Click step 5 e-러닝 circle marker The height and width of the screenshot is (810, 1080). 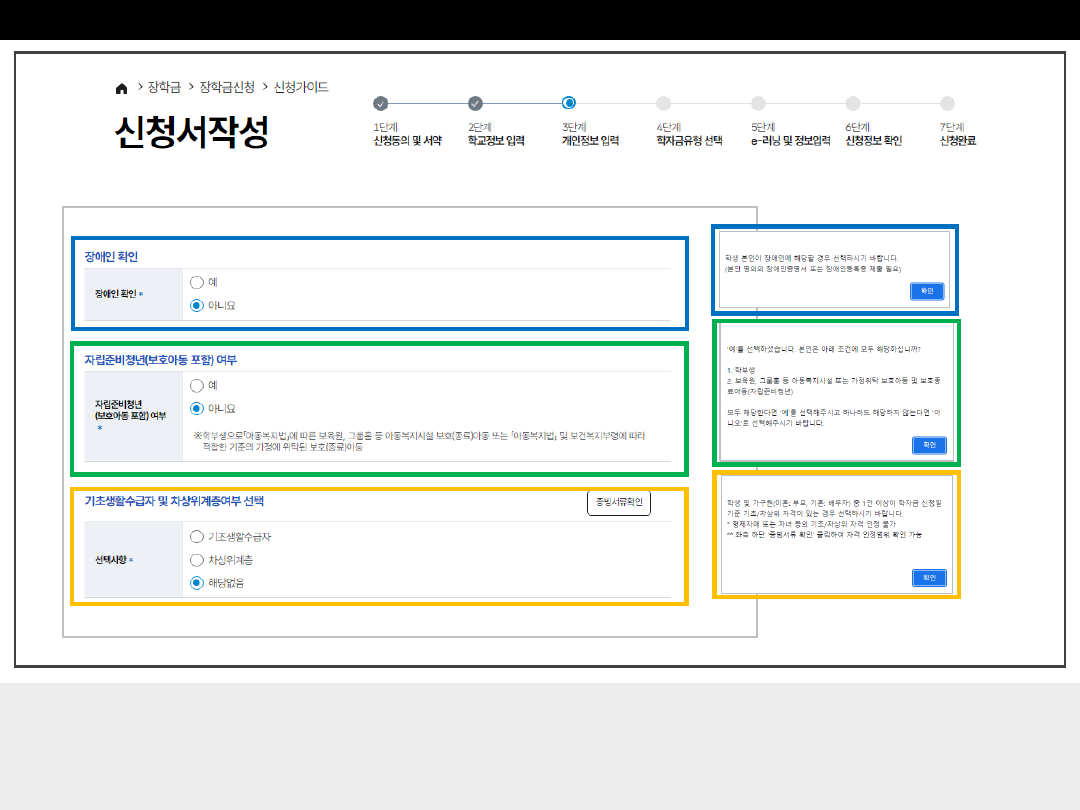tap(758, 103)
